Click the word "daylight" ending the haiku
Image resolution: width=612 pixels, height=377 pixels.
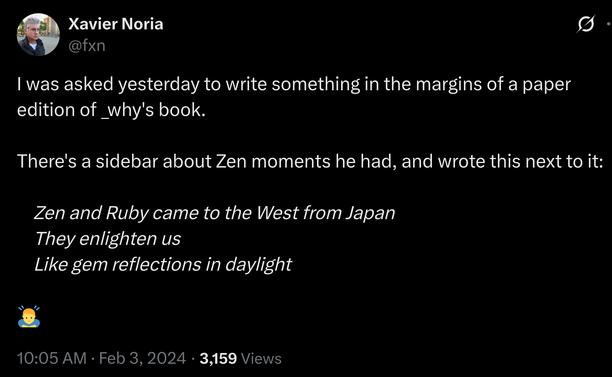click(258, 265)
